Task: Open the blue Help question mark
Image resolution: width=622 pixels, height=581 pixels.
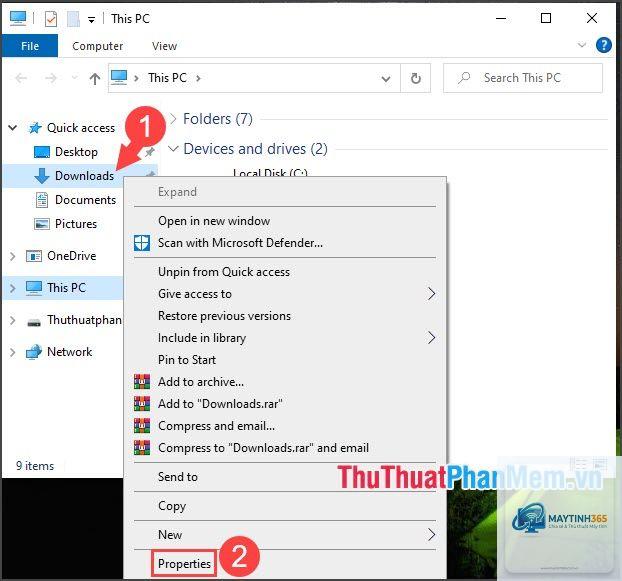Action: click(603, 45)
